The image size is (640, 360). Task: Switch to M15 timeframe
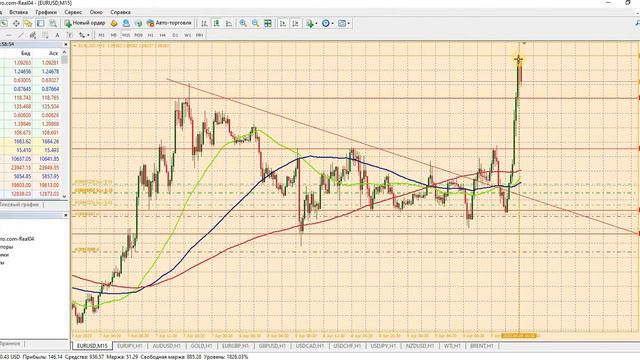(x=126, y=35)
